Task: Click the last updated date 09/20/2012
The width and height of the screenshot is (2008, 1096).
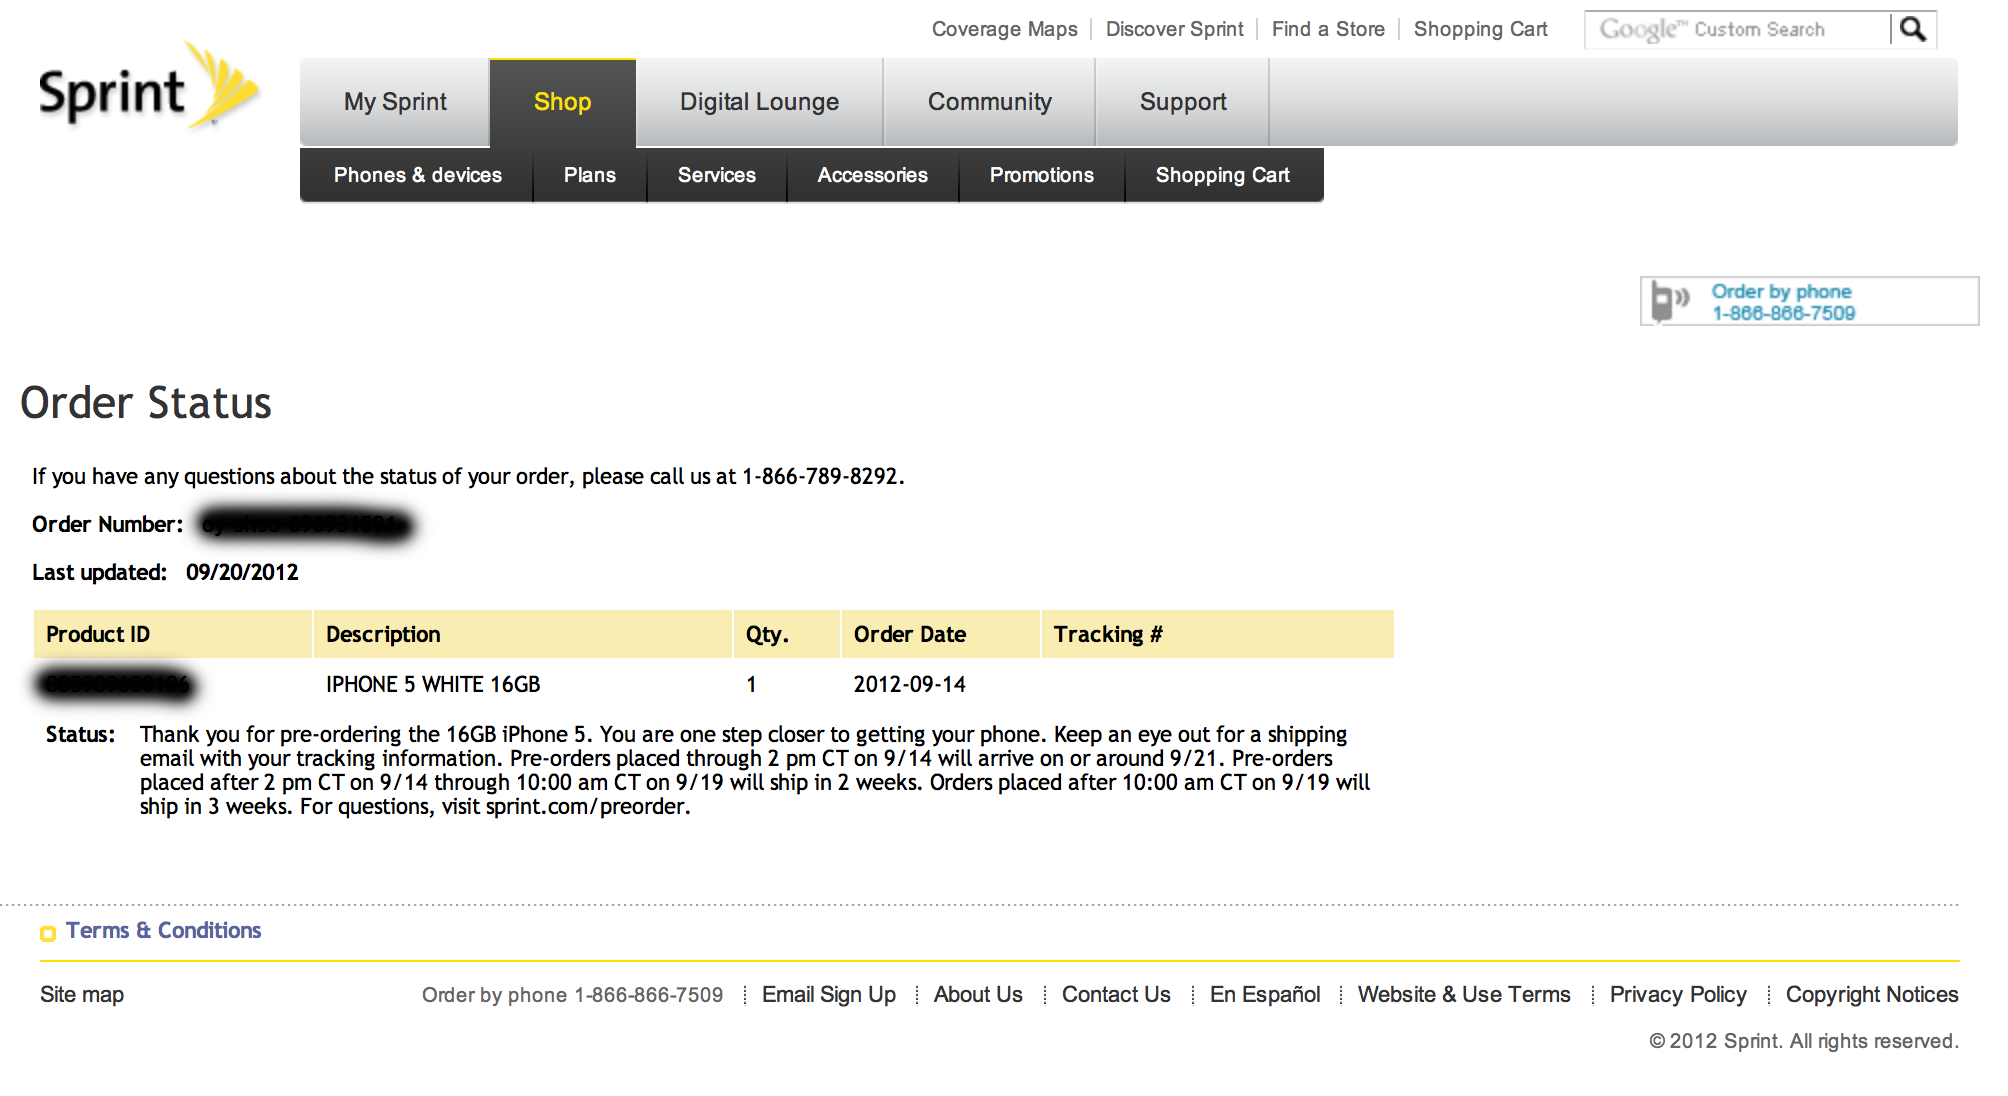Action: click(x=242, y=572)
